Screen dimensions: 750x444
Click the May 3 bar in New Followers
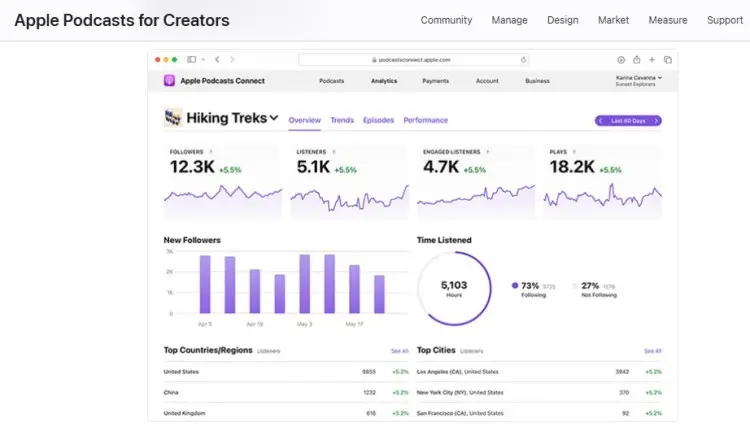coord(304,284)
